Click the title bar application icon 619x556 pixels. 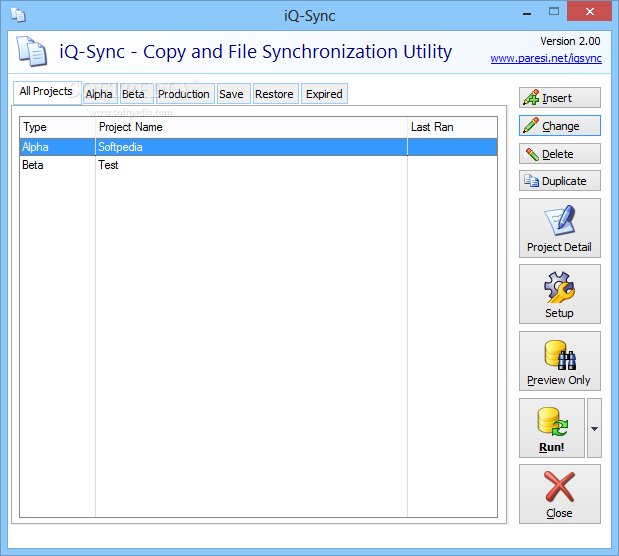(x=18, y=15)
